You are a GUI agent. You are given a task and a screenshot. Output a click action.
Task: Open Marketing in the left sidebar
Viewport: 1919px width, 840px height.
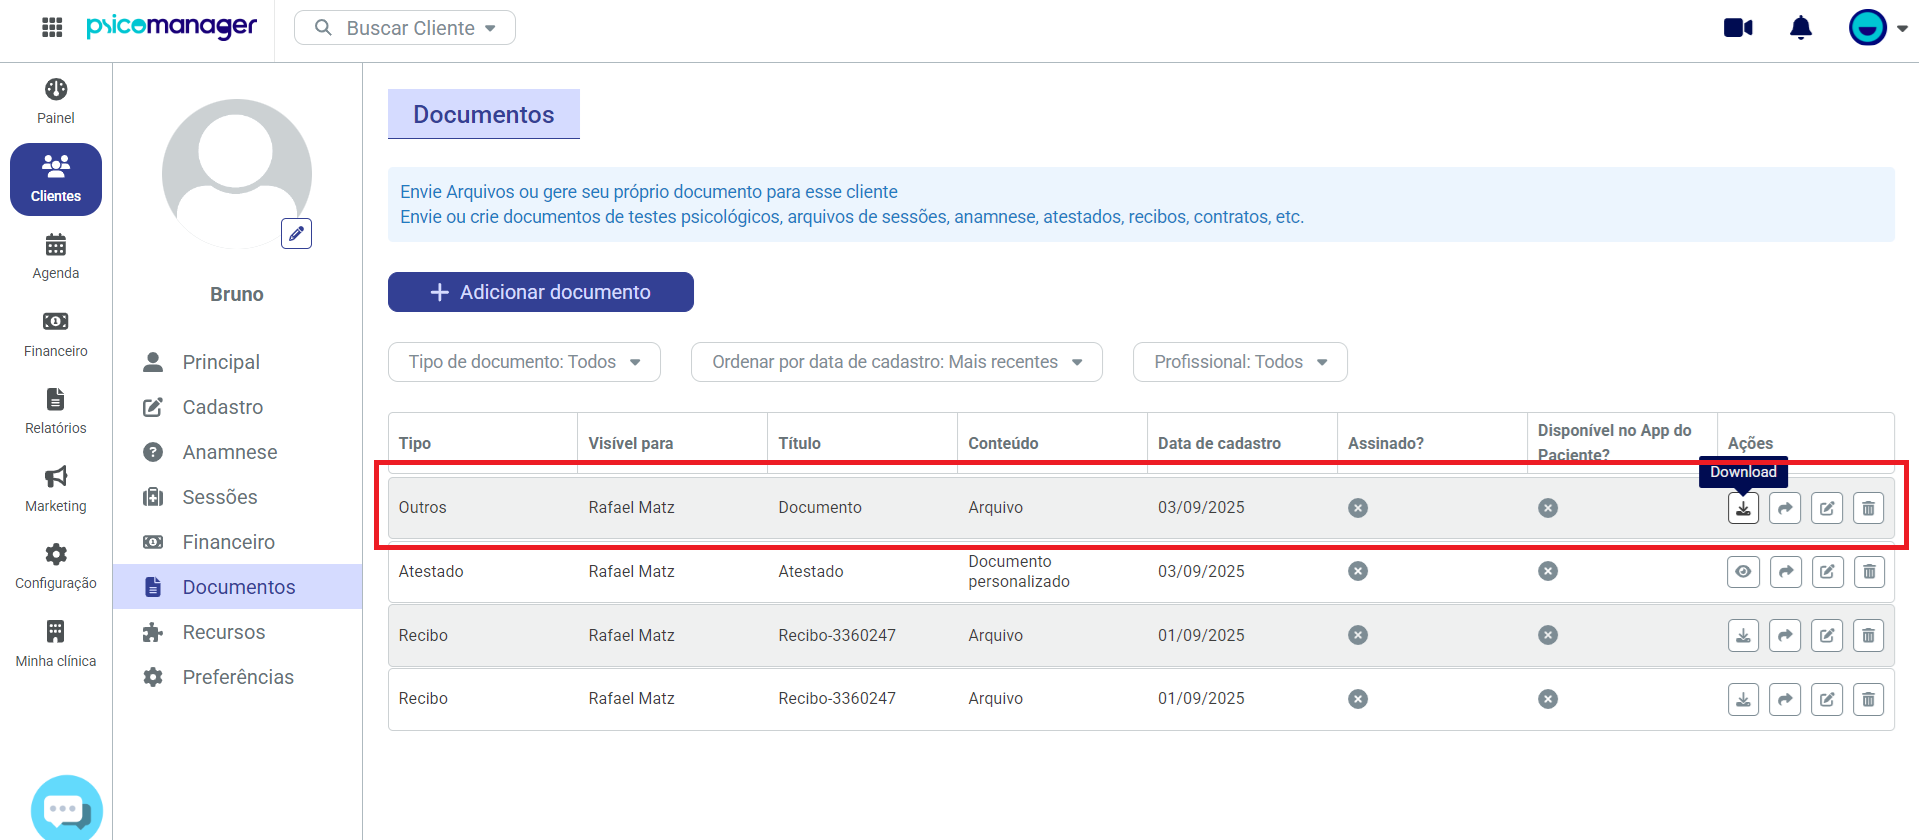click(56, 490)
